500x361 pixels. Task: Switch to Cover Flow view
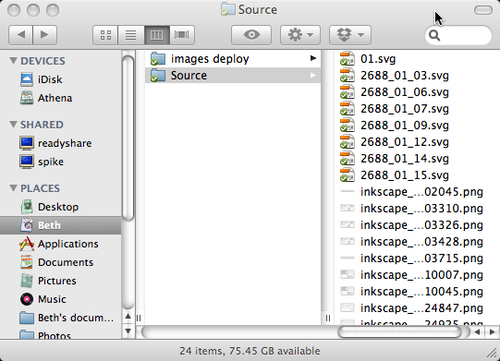point(182,35)
